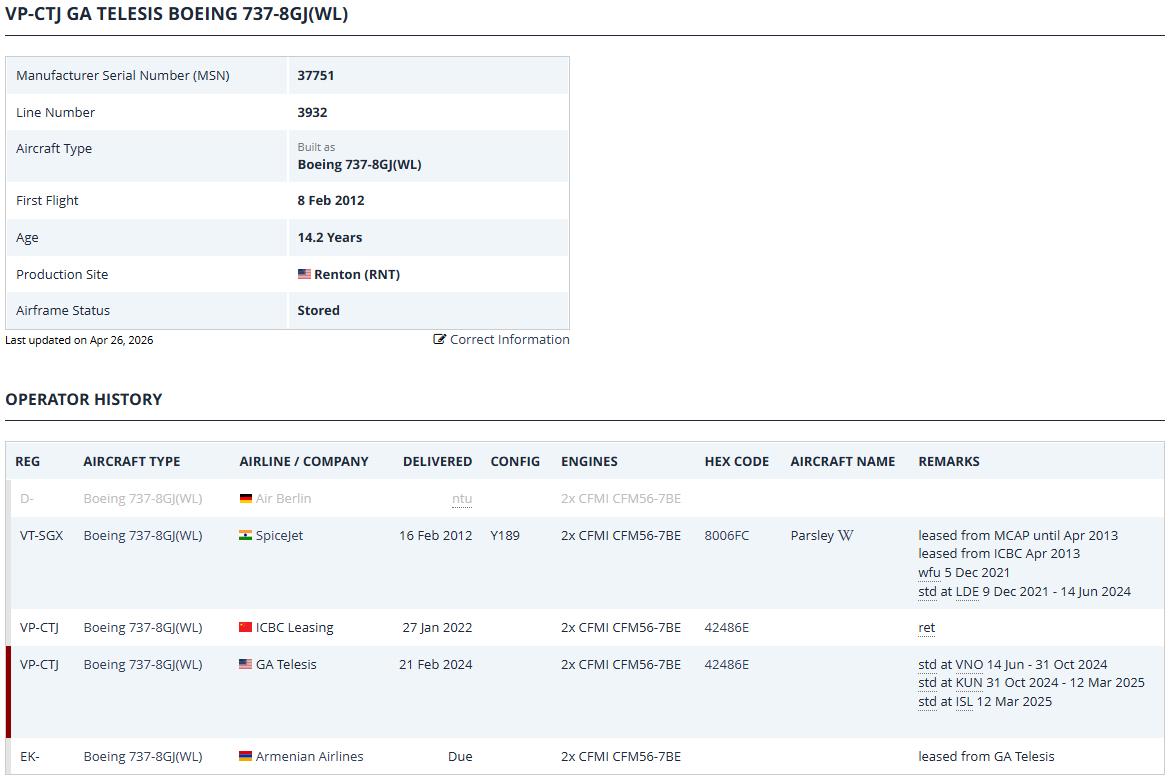Open the ICBC Leasing company link

[x=294, y=628]
